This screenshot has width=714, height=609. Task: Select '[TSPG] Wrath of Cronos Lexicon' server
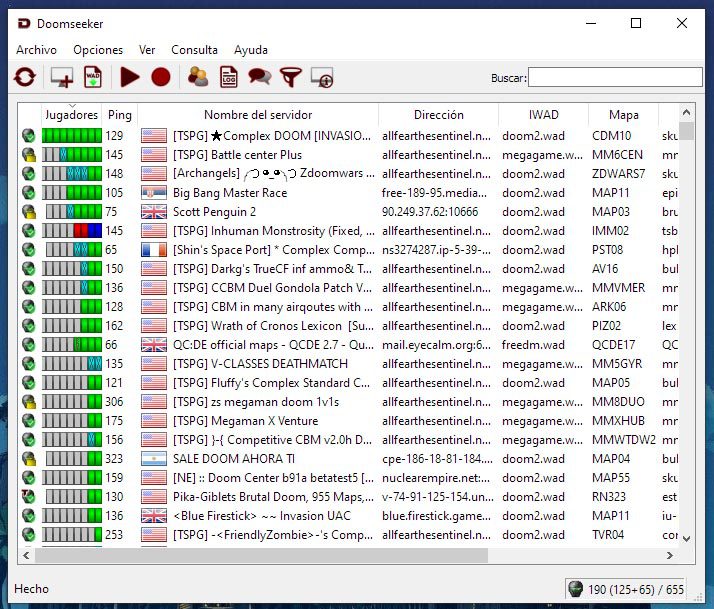coord(273,326)
